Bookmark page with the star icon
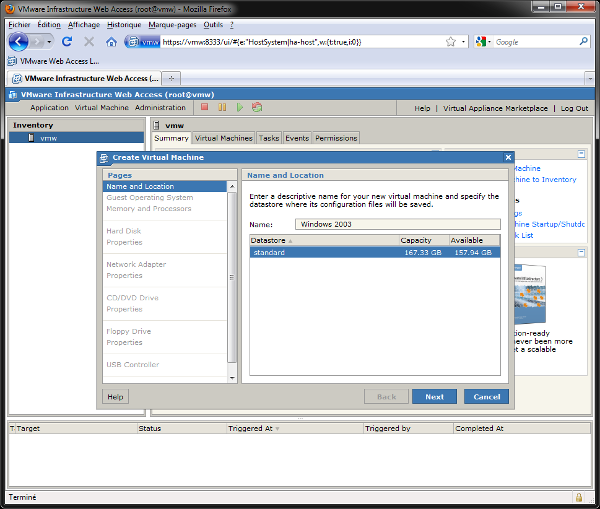The height and width of the screenshot is (509, 600). [451, 42]
